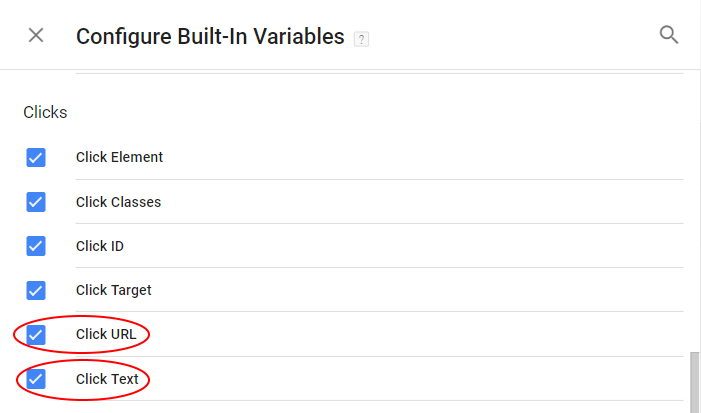Click the scrollbar track above the thumb
Screen dimensions: 701x413
(694, 210)
